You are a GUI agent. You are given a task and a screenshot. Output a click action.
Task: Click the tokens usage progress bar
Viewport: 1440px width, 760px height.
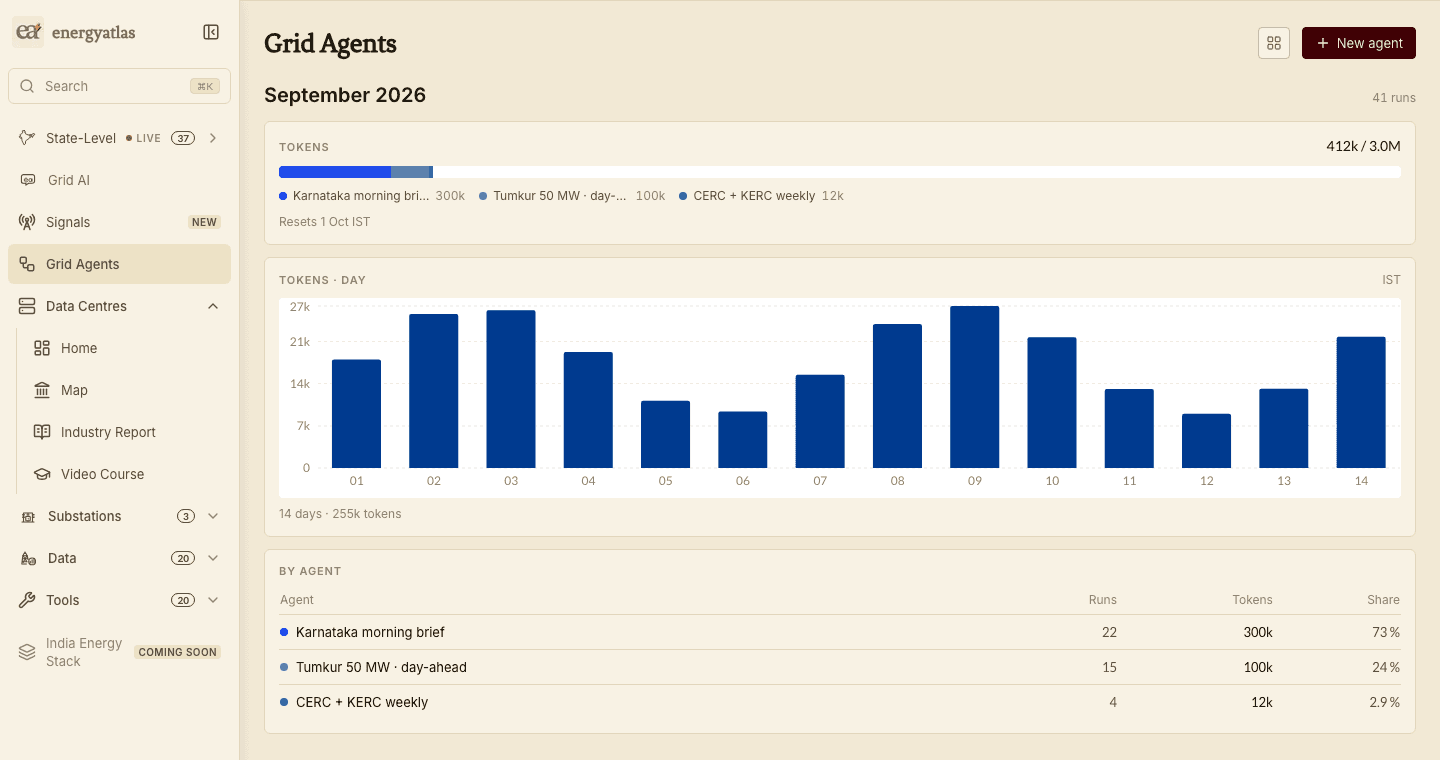pyautogui.click(x=840, y=172)
